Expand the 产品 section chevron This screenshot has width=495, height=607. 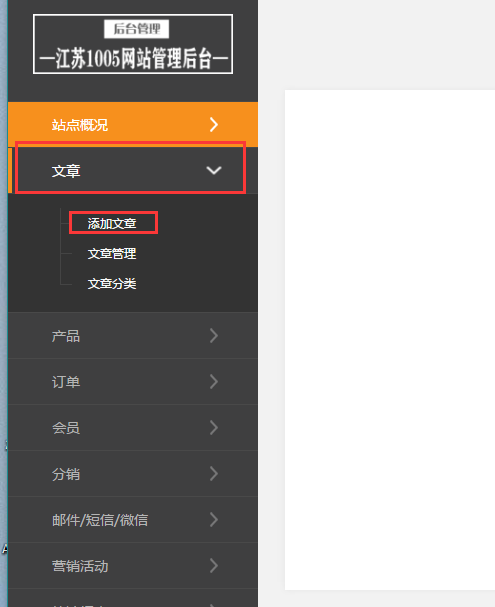[x=214, y=336]
